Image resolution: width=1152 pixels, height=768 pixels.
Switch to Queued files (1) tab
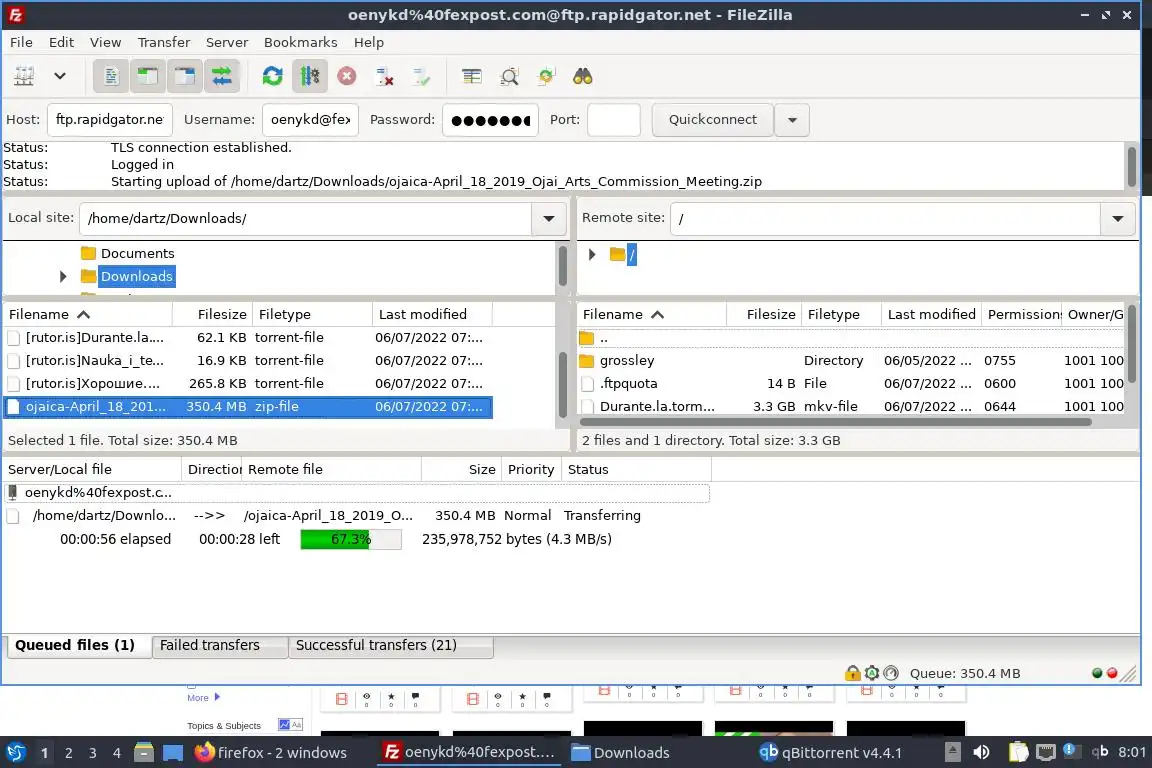pyautogui.click(x=79, y=645)
